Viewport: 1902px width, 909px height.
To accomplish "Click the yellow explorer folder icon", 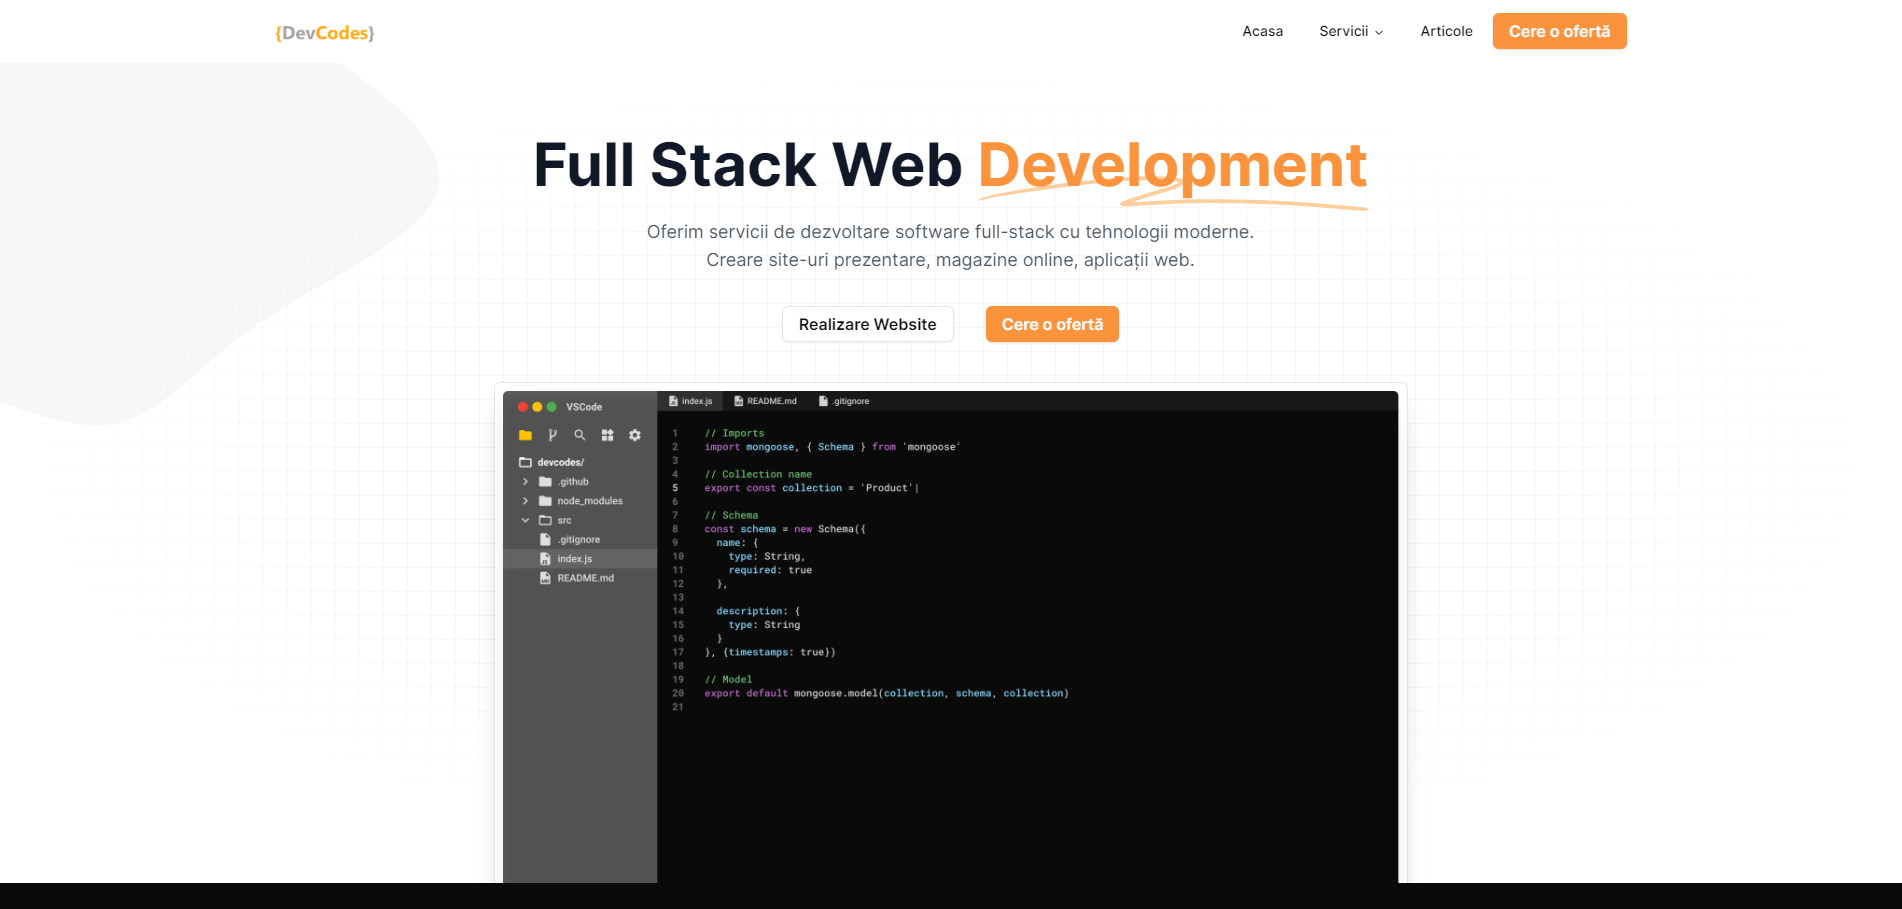I will tap(525, 435).
